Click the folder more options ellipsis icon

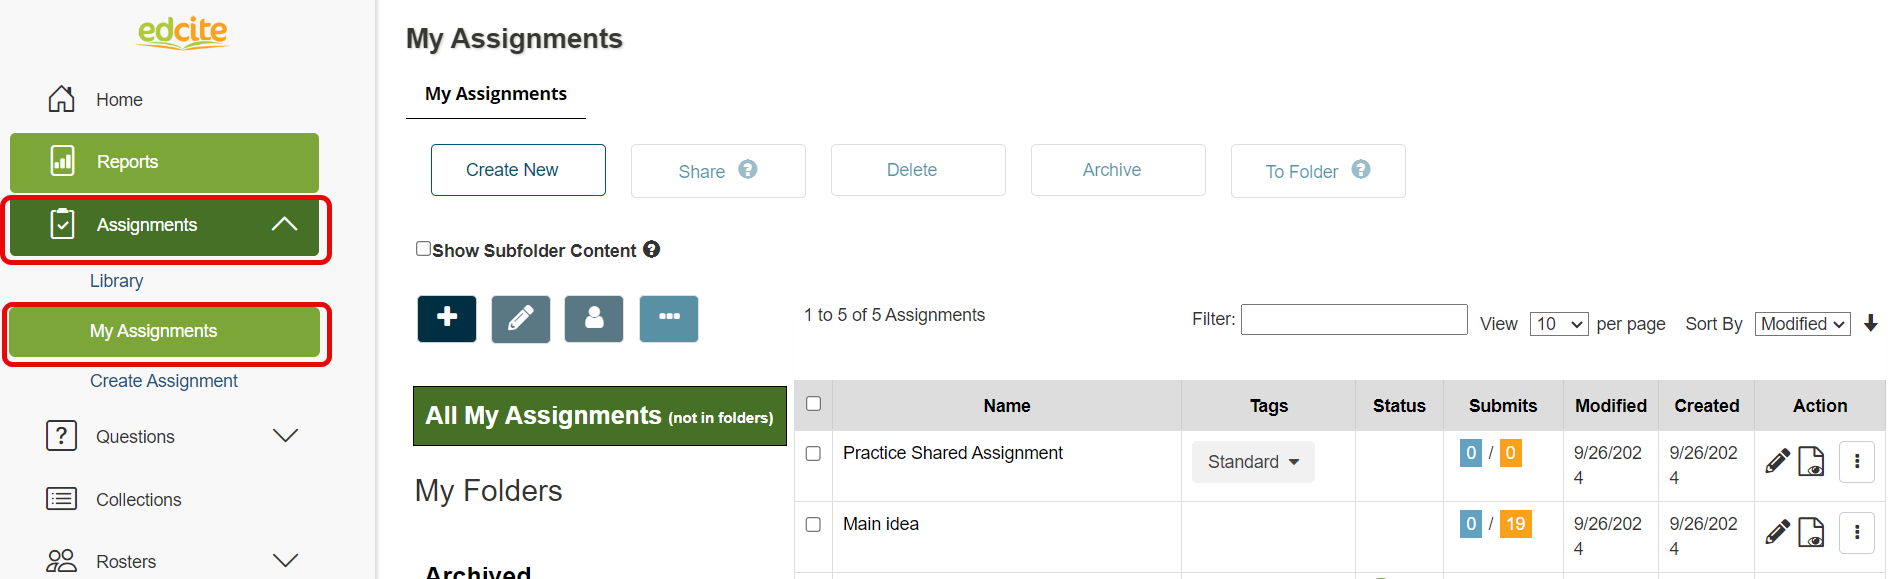click(669, 319)
